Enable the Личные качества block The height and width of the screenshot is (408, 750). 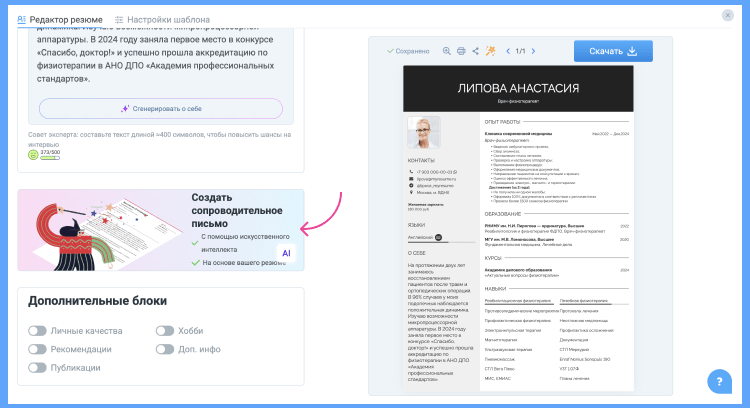(x=37, y=331)
